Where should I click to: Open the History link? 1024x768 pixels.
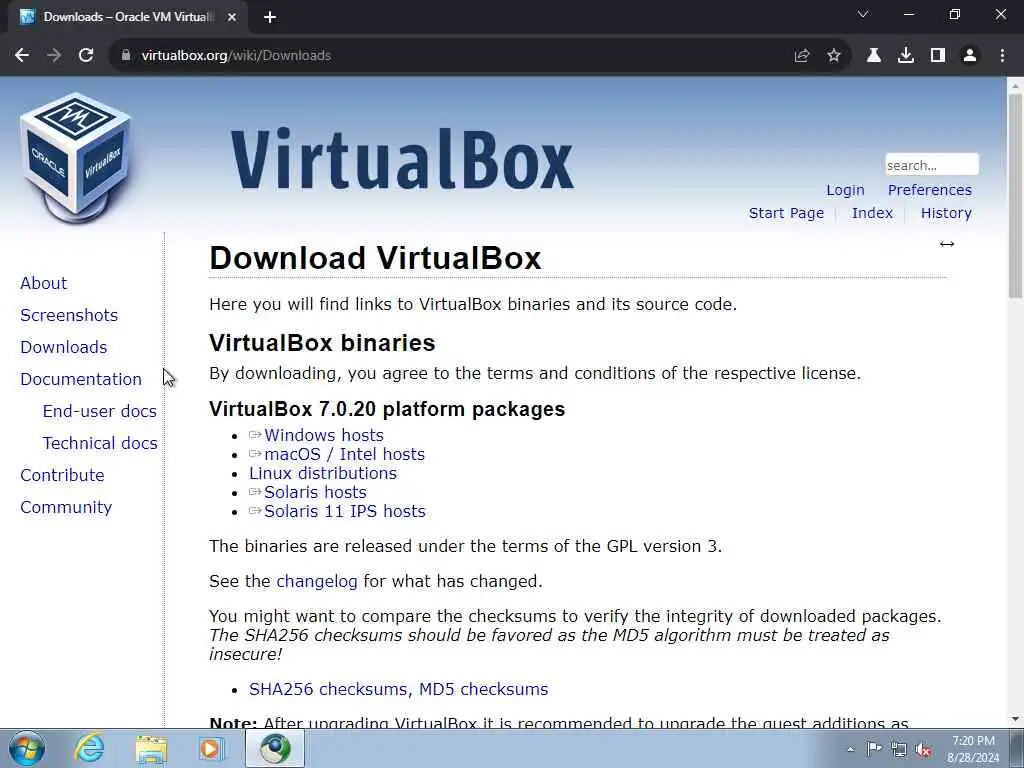[x=946, y=213]
